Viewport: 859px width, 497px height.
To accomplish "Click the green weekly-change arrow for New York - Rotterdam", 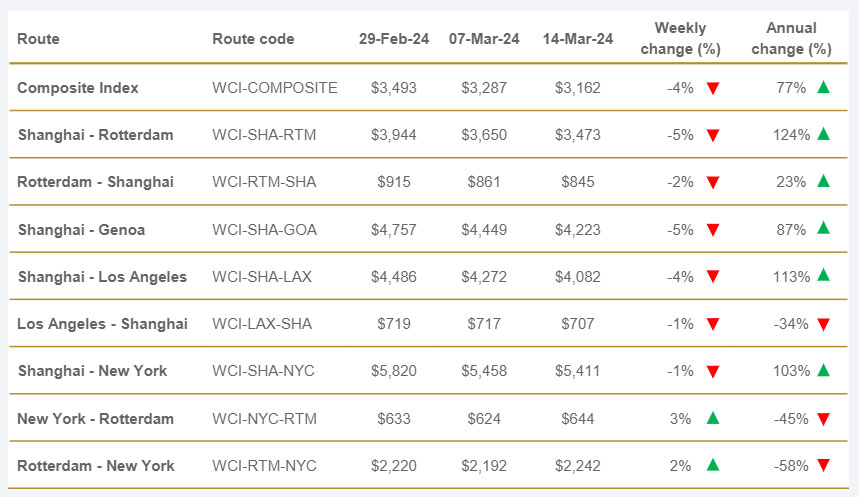I will click(x=713, y=418).
